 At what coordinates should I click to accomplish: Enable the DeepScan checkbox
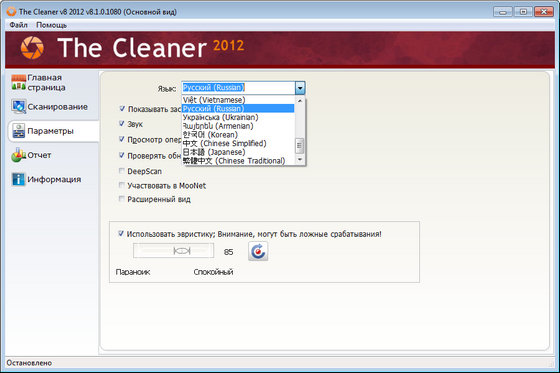[122, 171]
